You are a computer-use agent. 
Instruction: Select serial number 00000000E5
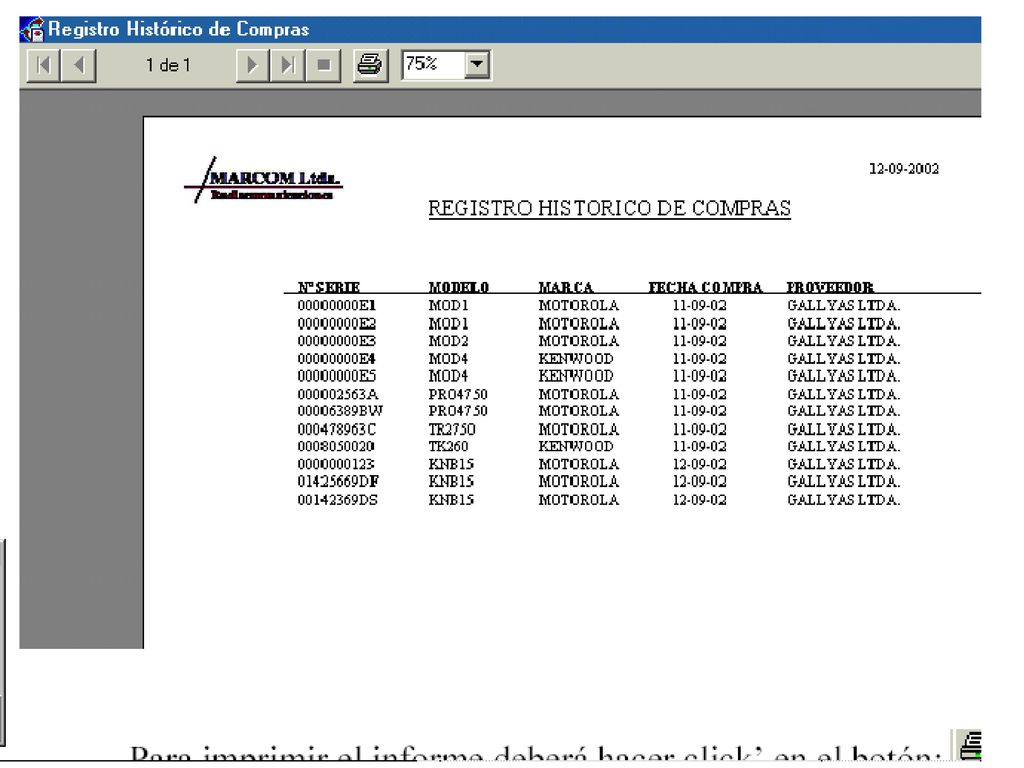click(337, 376)
